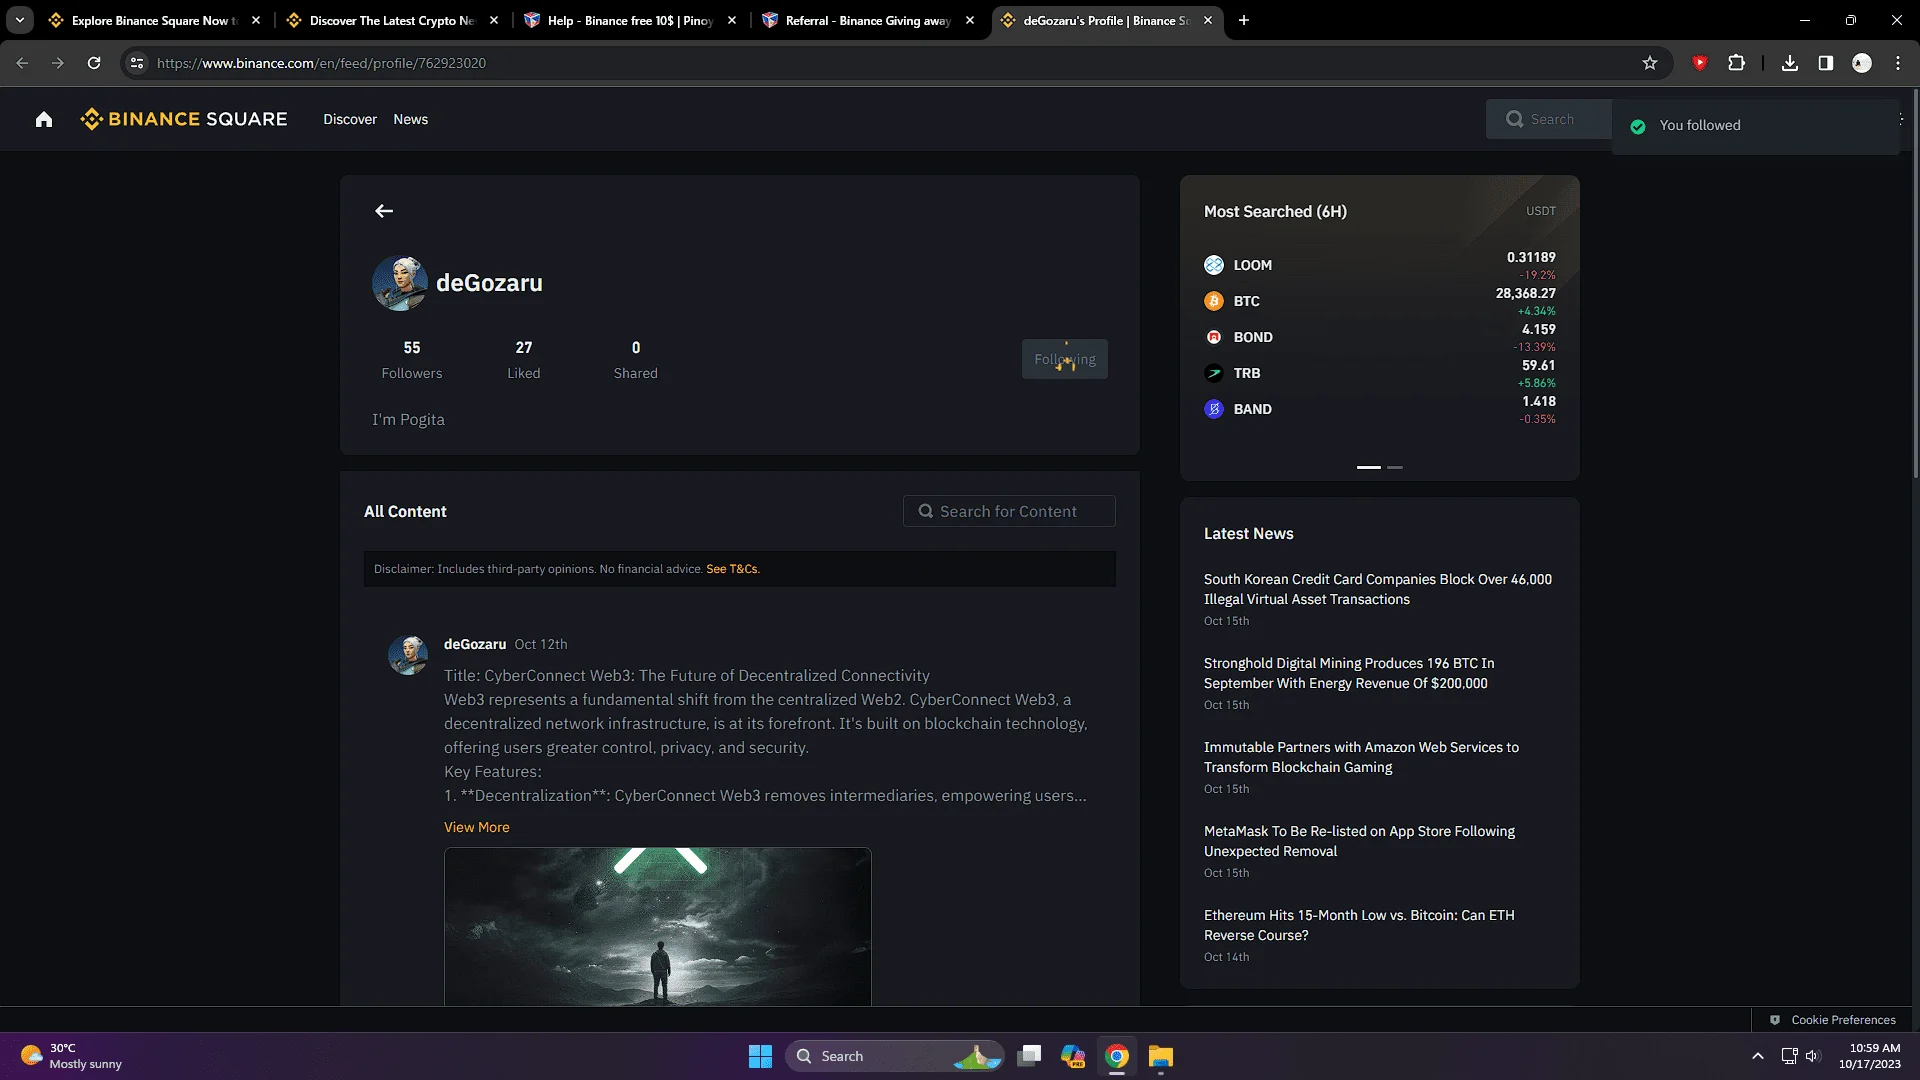Close the deGozaru's Profile tab
The width and height of the screenshot is (1920, 1080).
point(1208,20)
